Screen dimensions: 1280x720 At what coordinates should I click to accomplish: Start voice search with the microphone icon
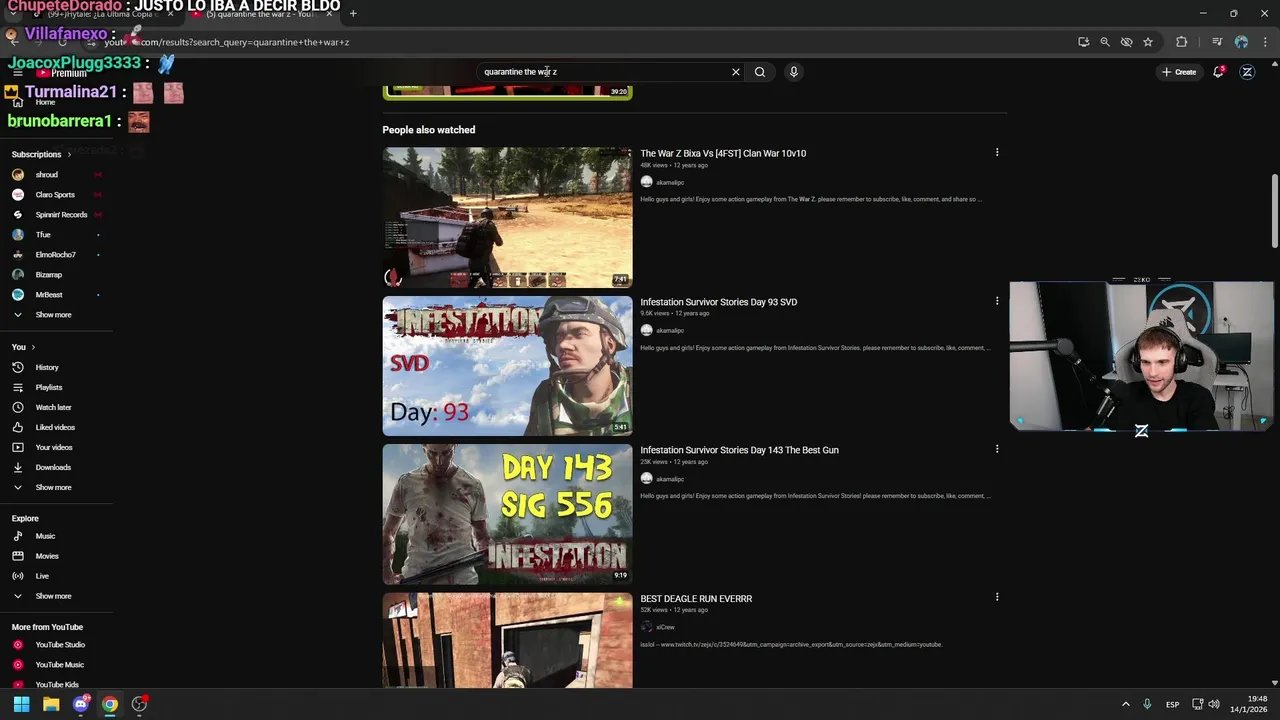click(x=794, y=72)
